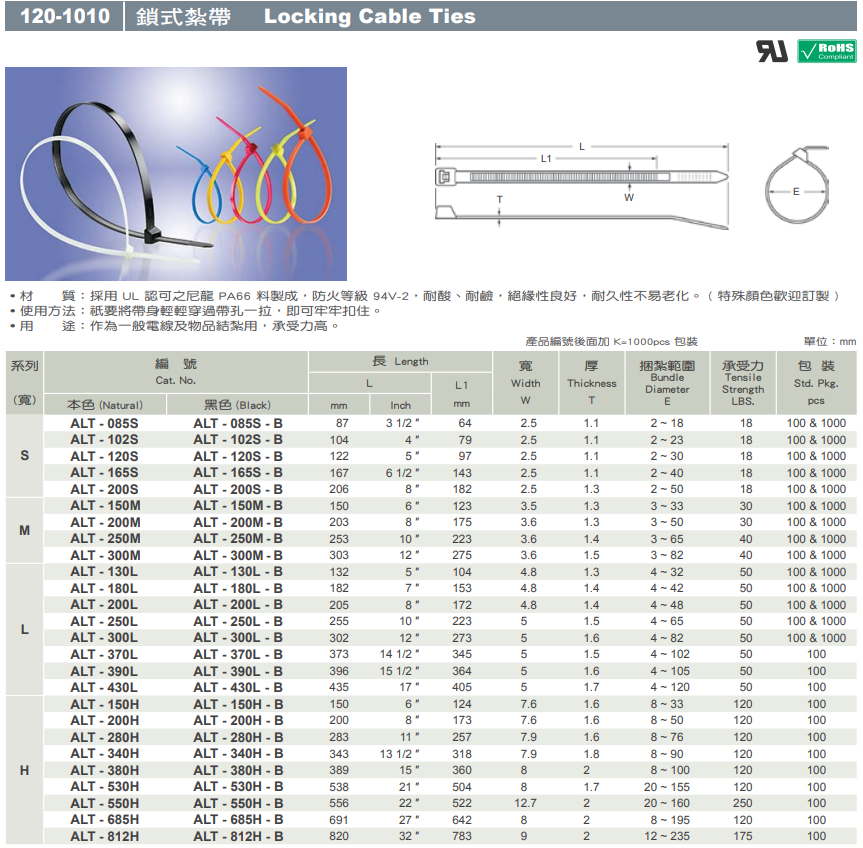Click the 20 ~ 160 bundle diameter value
The image size is (863, 848).
tap(667, 803)
